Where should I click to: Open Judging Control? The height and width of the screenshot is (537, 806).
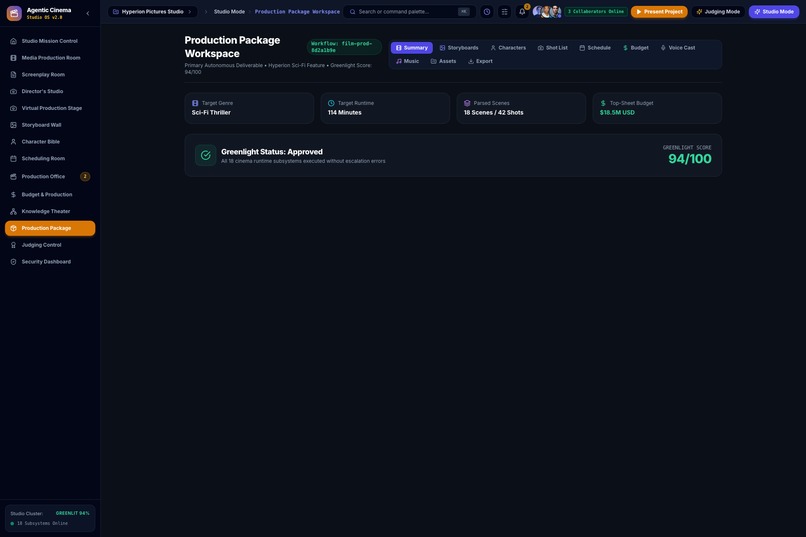coord(50,245)
